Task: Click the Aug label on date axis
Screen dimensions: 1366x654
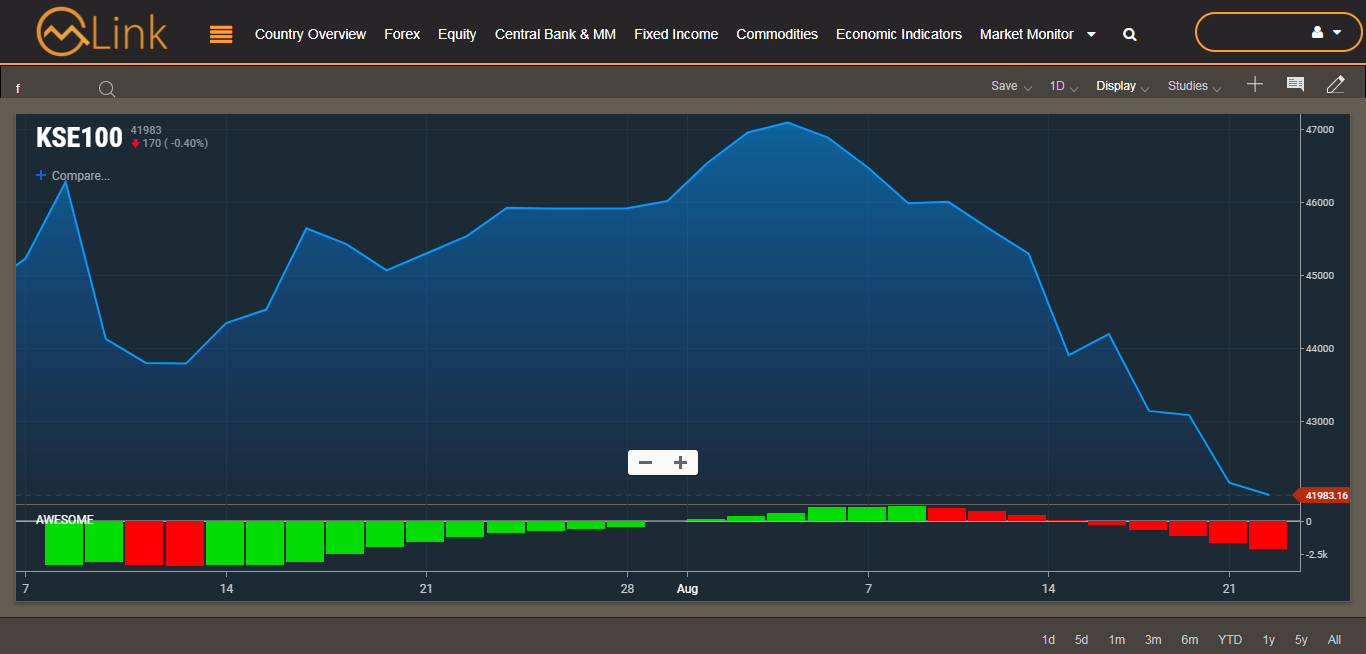Action: point(687,589)
